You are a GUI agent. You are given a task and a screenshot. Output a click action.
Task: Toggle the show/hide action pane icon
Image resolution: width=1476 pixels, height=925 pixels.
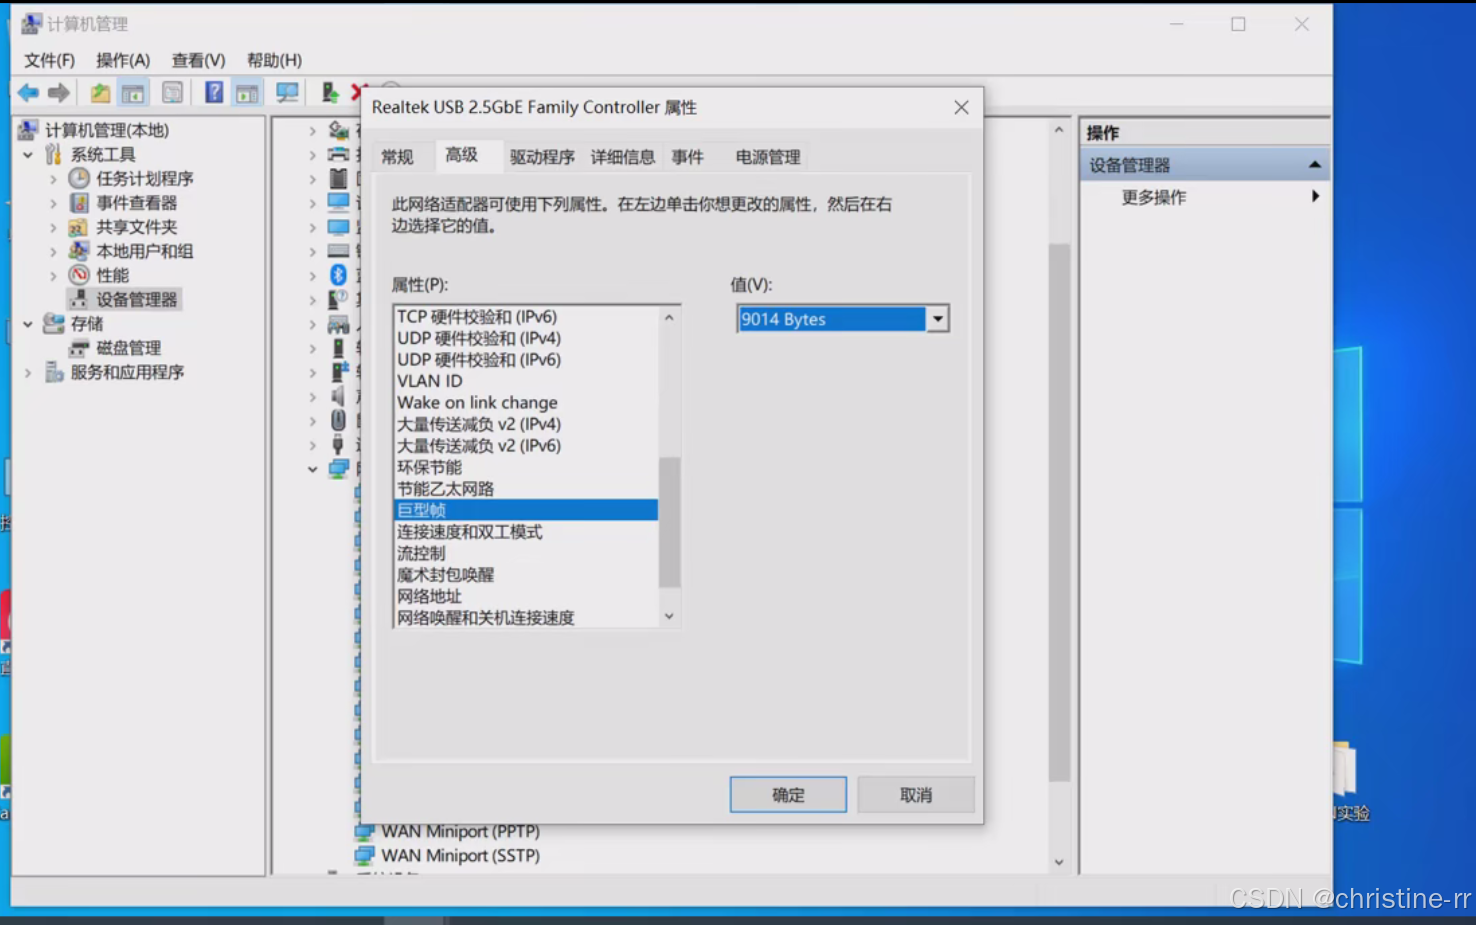point(247,93)
